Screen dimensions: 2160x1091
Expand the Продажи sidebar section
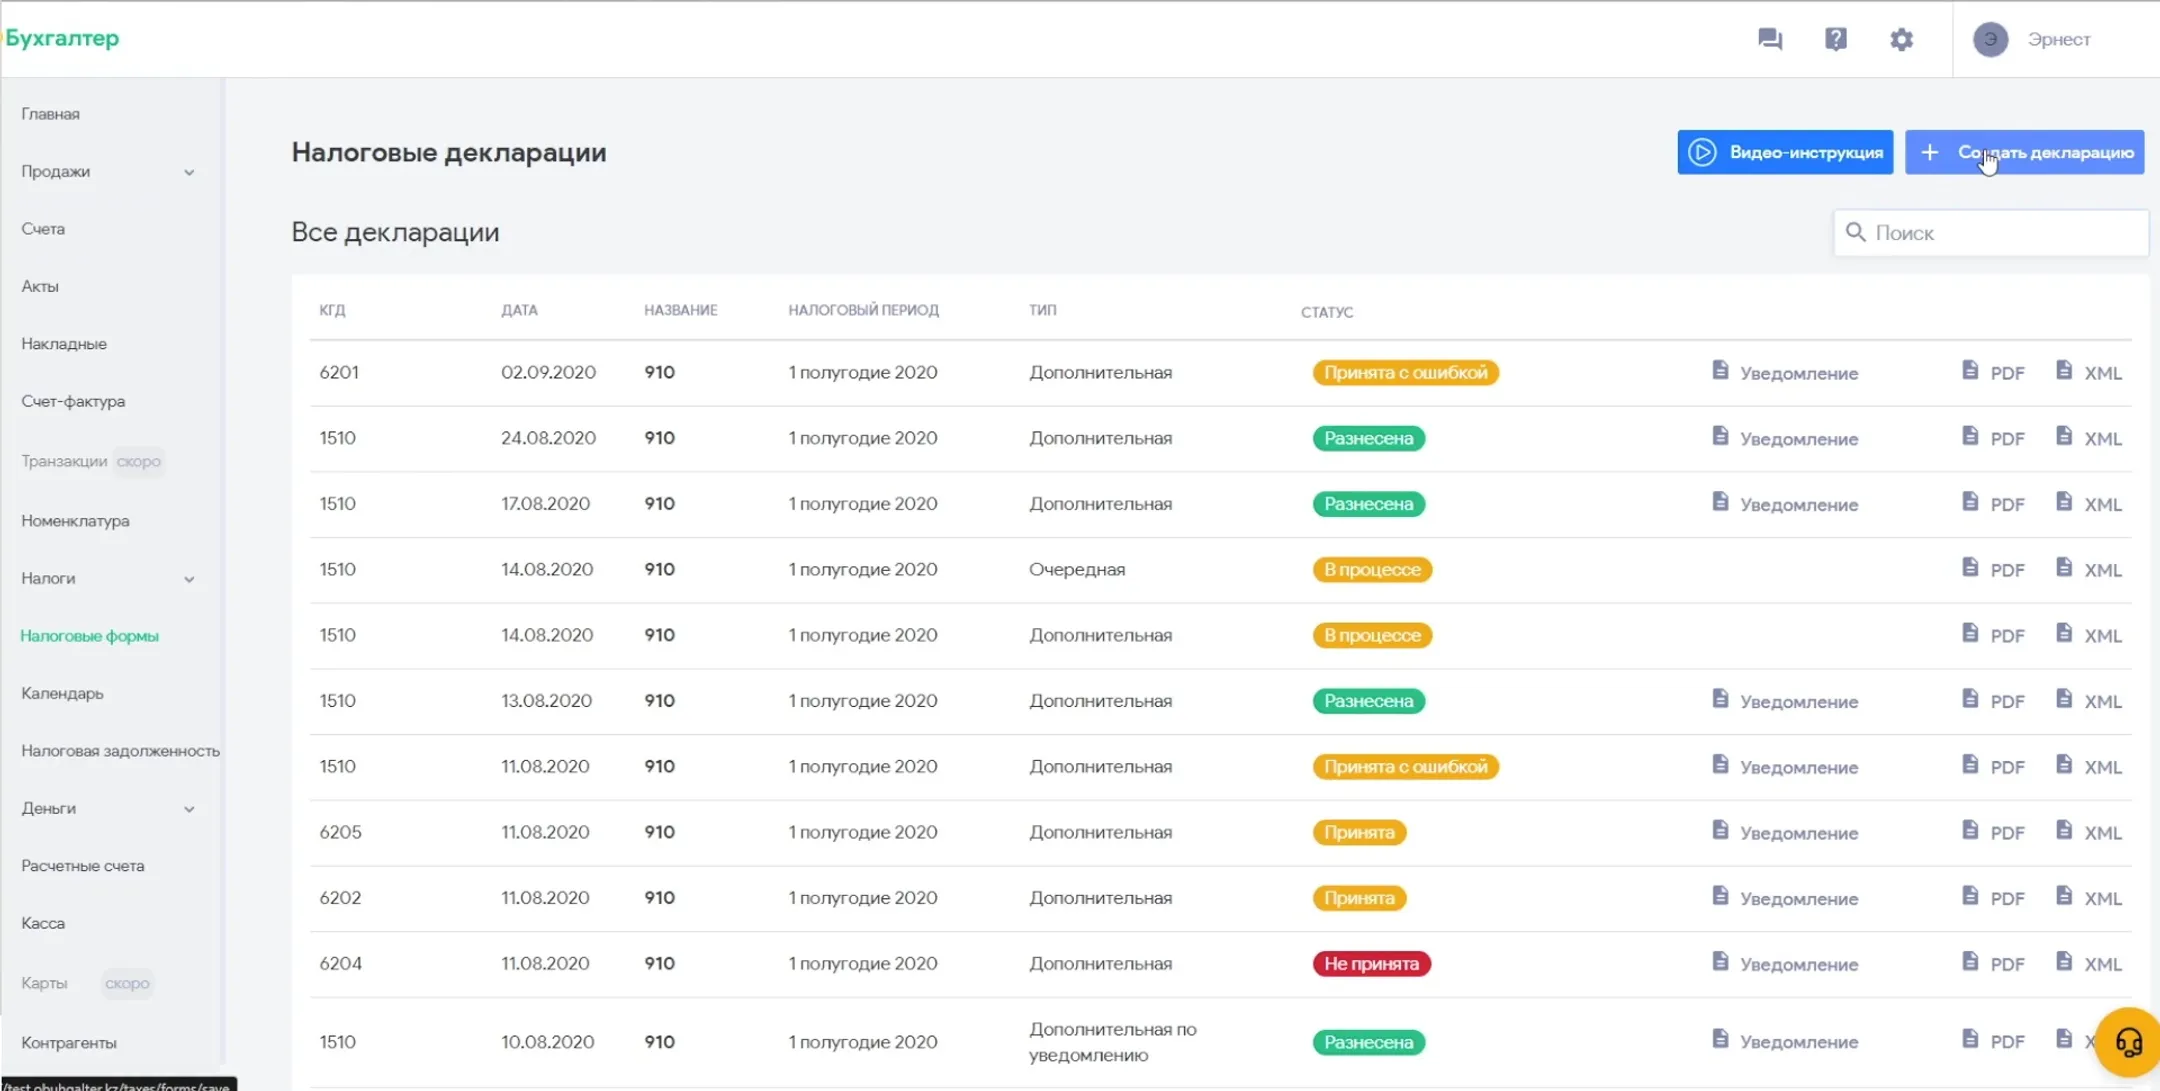click(108, 171)
